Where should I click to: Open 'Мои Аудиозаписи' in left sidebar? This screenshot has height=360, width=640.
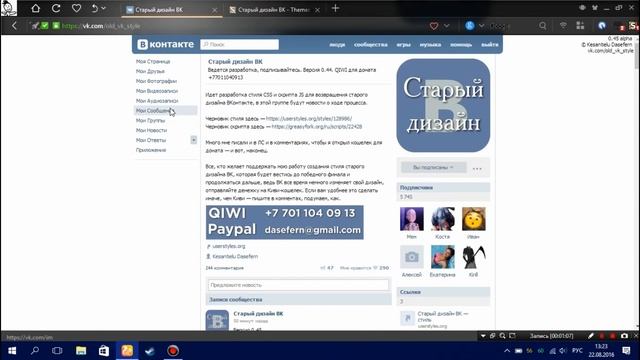(x=157, y=100)
